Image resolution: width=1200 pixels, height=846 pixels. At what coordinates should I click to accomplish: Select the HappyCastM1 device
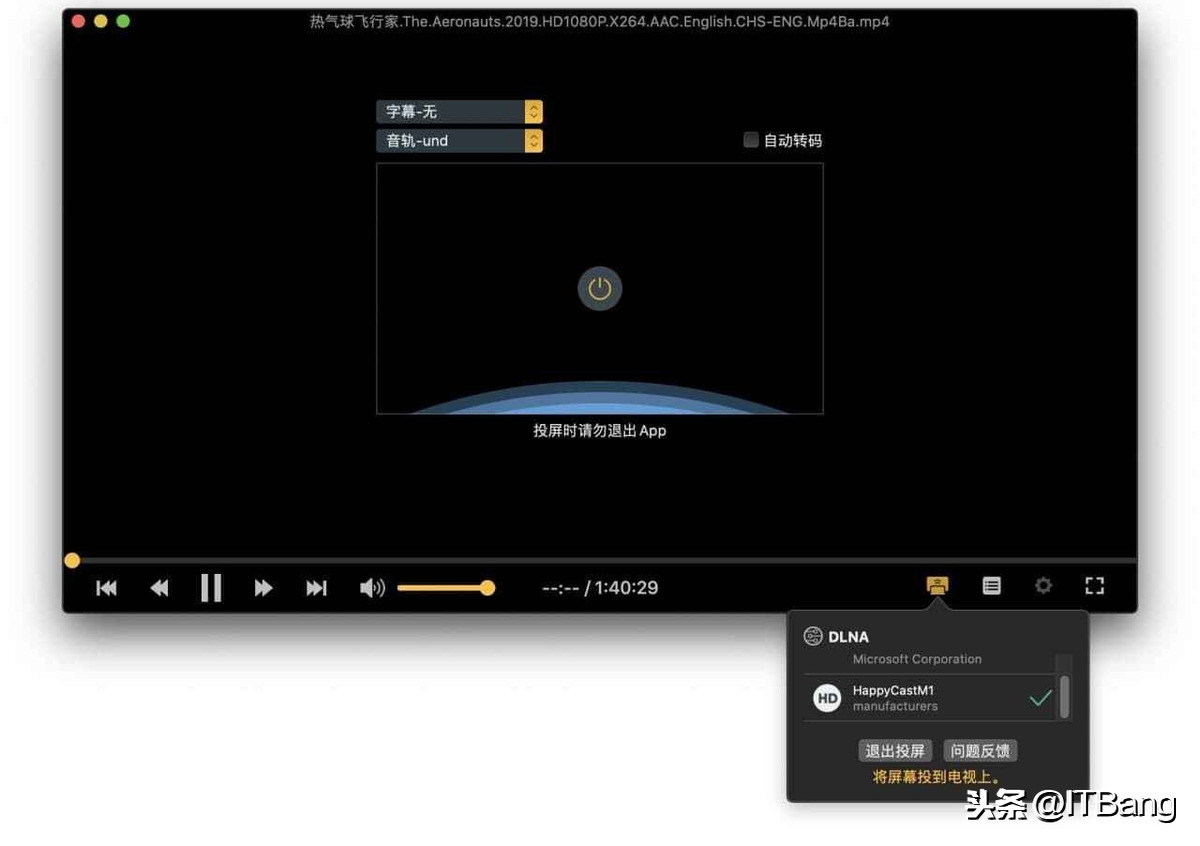click(x=930, y=698)
